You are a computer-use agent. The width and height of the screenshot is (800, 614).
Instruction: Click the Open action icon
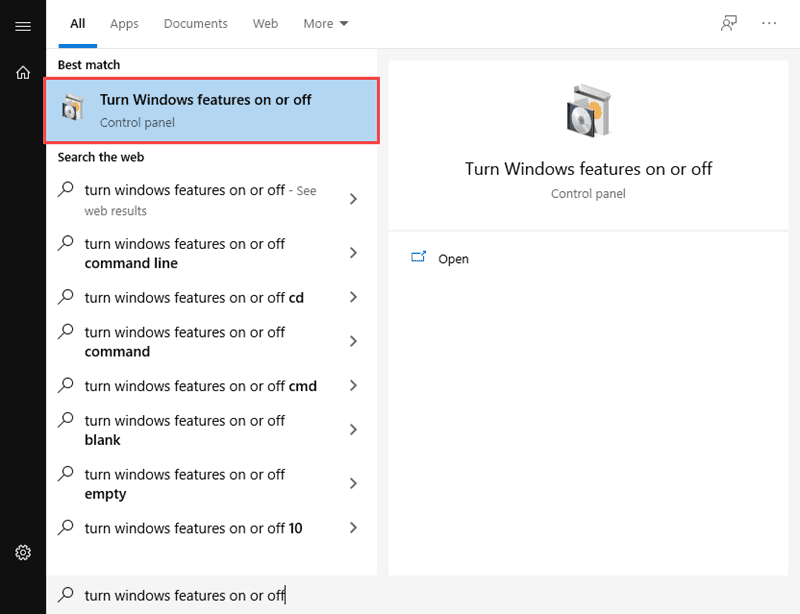[418, 257]
